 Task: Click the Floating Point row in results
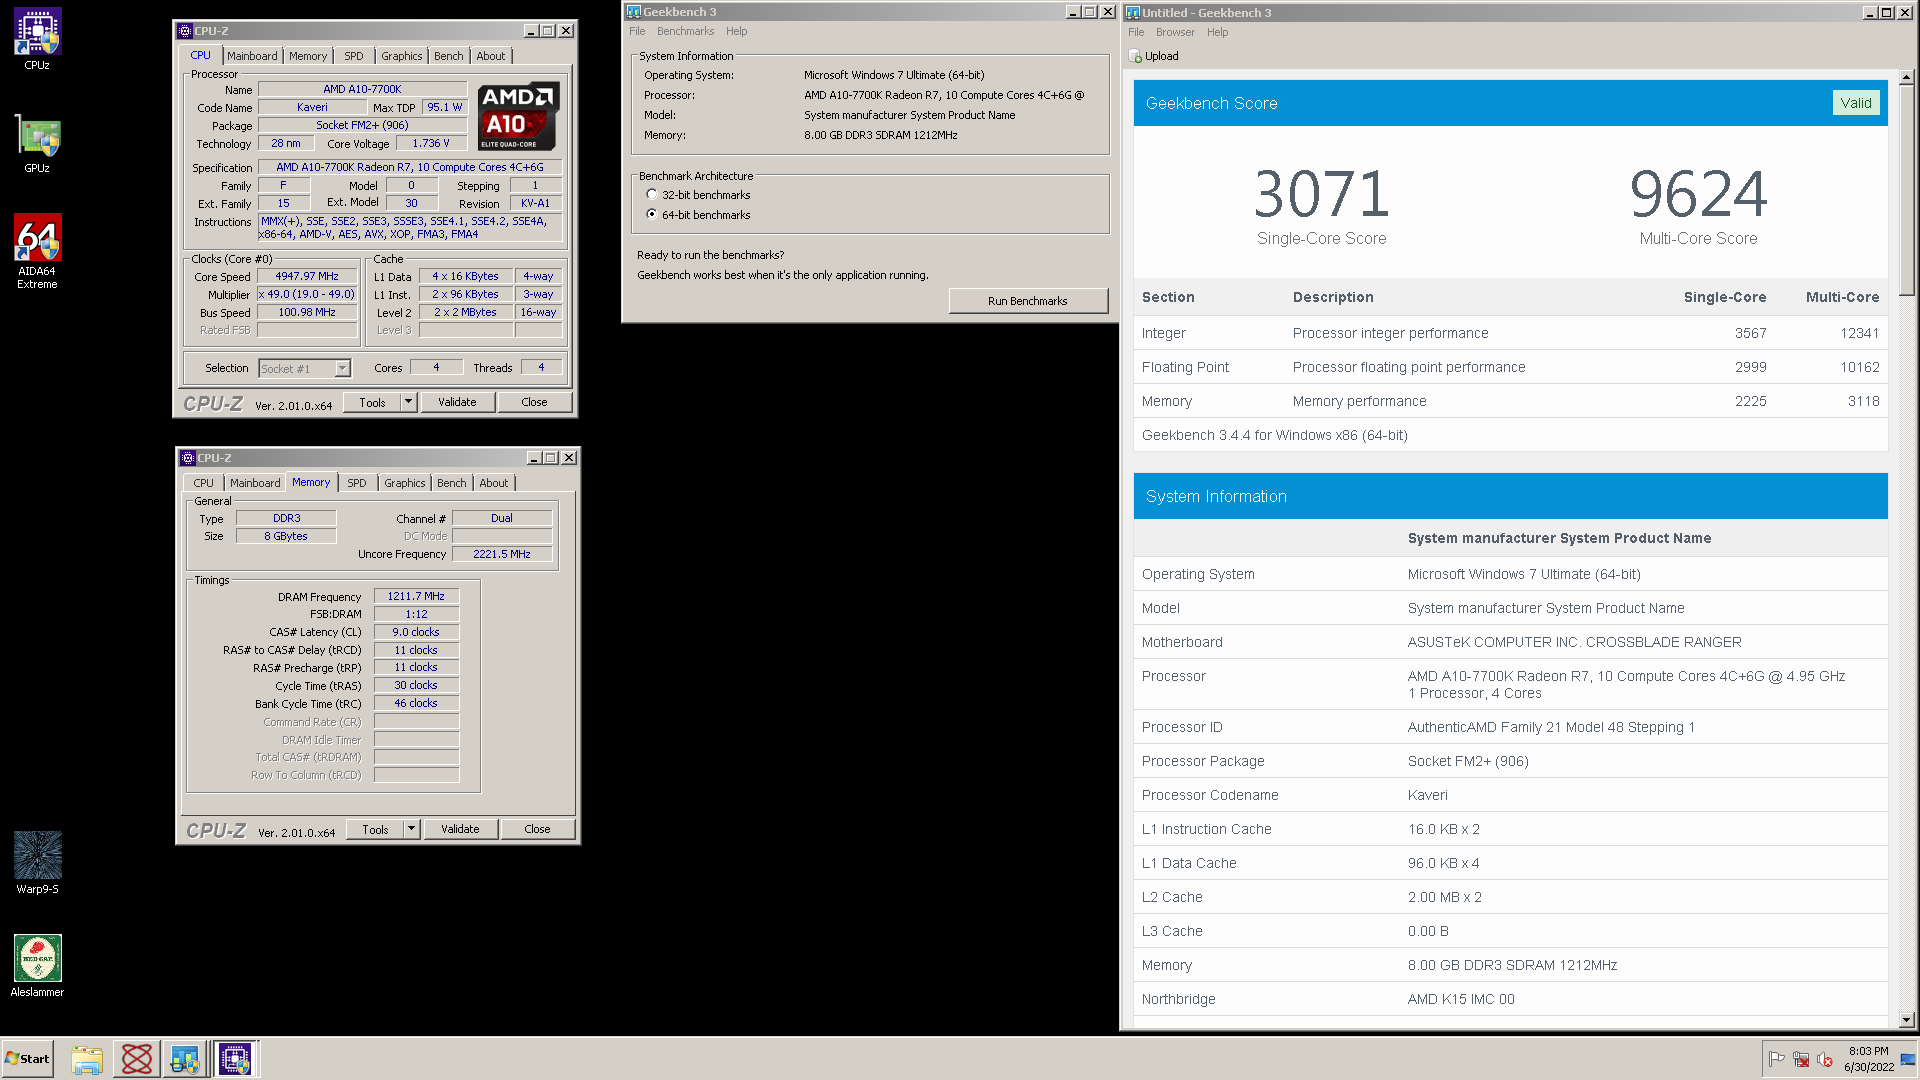tap(1510, 367)
